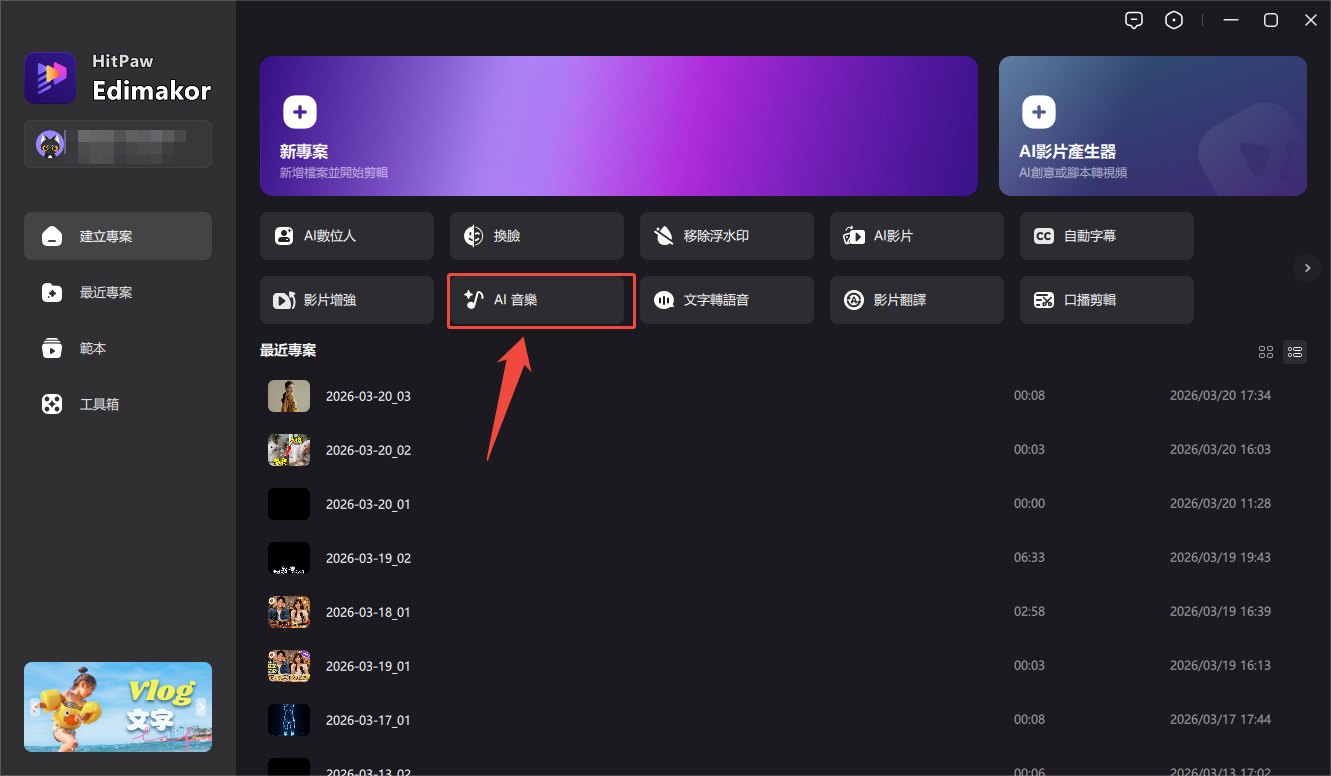Launch the 影片翻譯 video translation tool

point(916,300)
